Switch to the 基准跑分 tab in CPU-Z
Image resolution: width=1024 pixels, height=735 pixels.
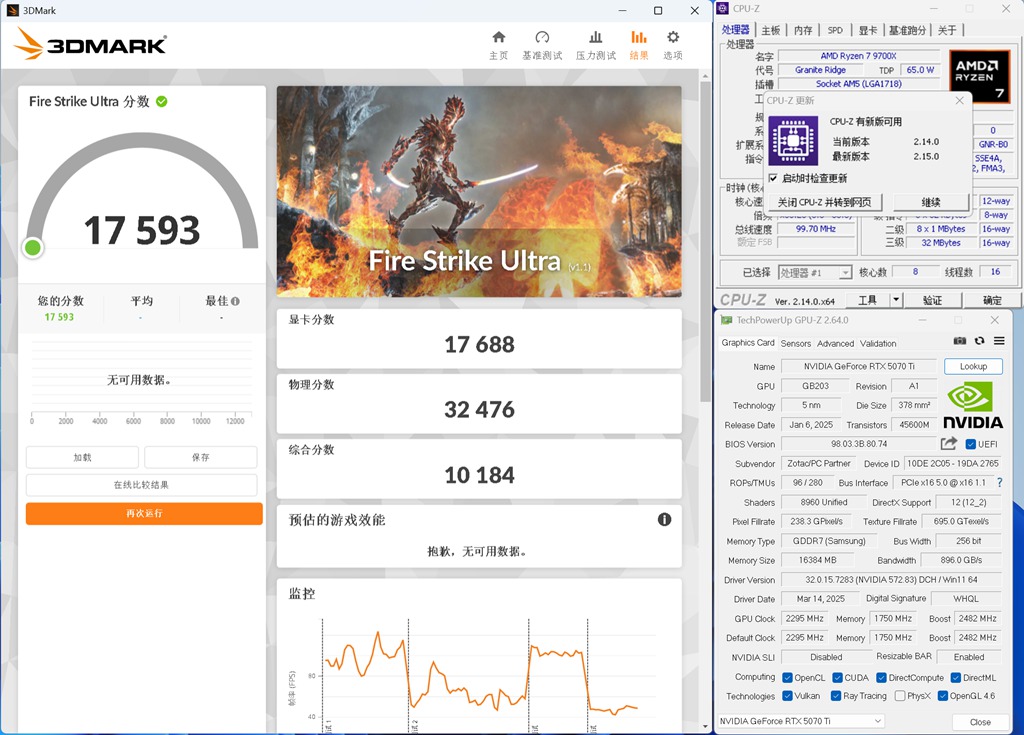(x=907, y=30)
